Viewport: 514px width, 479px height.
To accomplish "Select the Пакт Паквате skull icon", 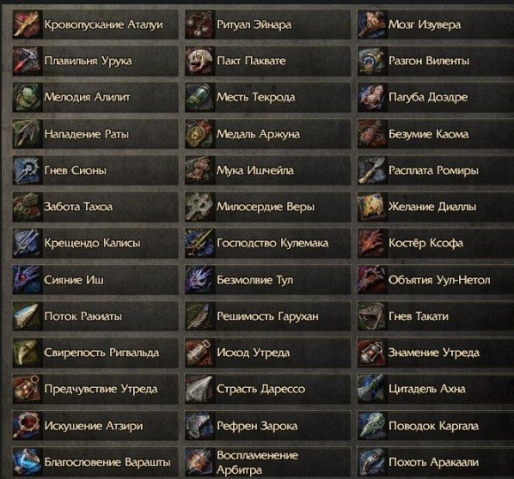I will pyautogui.click(x=200, y=61).
